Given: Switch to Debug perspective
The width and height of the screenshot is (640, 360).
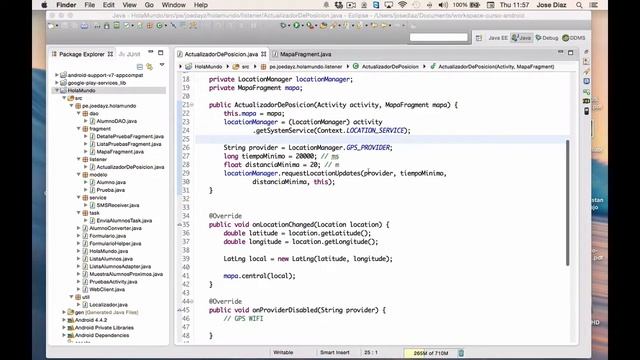Looking at the screenshot, I should point(547,38).
